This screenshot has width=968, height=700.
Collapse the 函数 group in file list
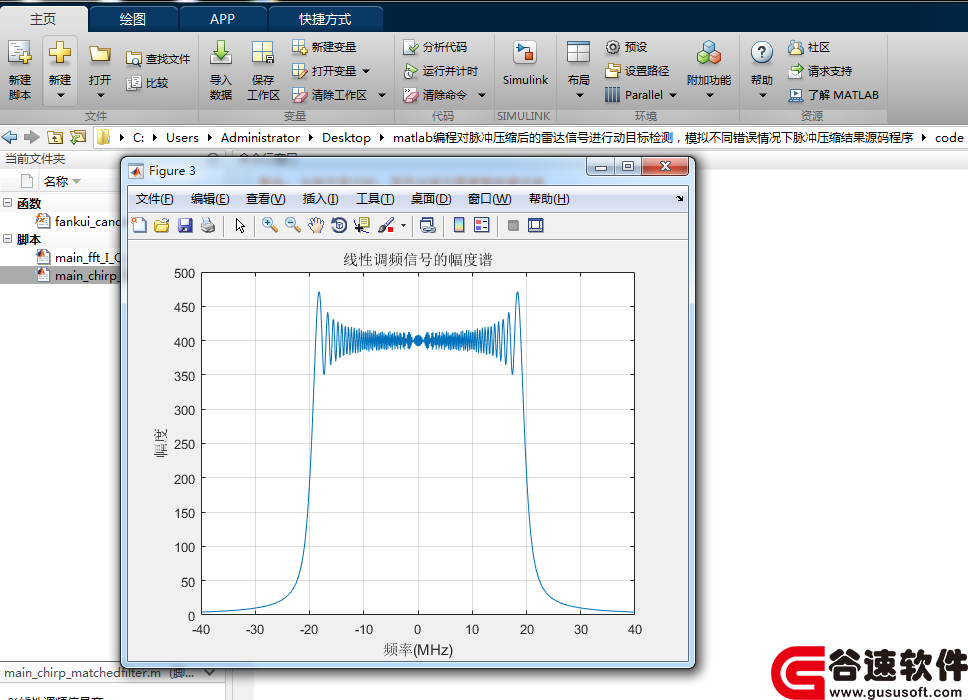click(x=7, y=202)
